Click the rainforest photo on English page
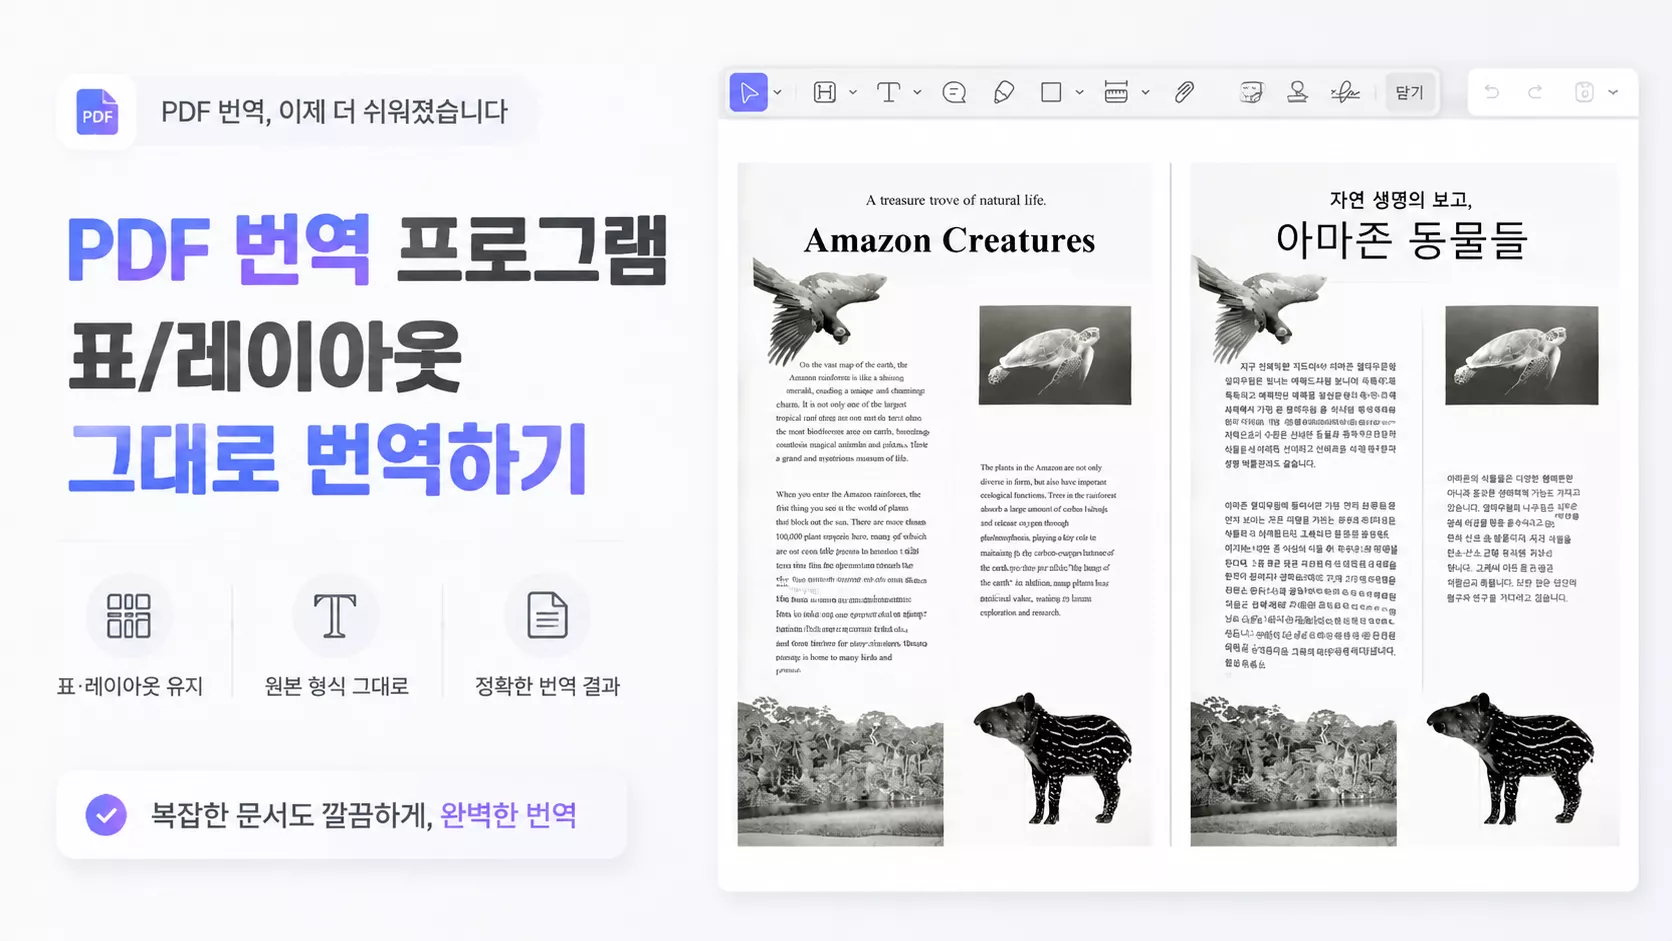1672x941 pixels. click(840, 772)
